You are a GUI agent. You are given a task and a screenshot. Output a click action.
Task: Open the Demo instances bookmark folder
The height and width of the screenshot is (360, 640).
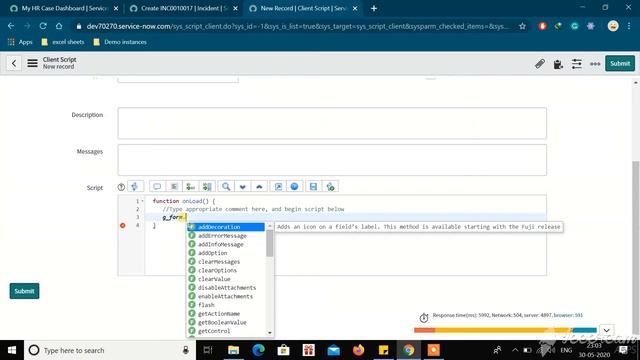pyautogui.click(x=120, y=42)
